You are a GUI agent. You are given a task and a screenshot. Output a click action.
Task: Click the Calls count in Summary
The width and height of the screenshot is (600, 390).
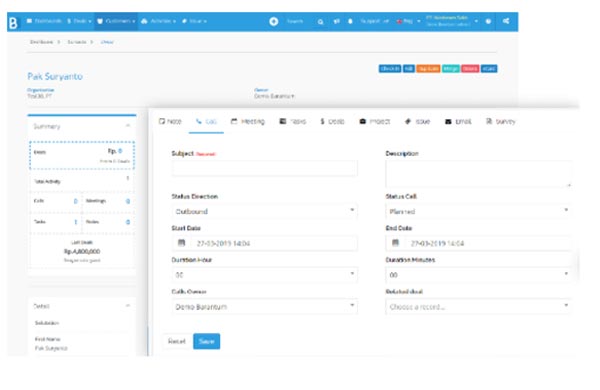[x=75, y=201]
